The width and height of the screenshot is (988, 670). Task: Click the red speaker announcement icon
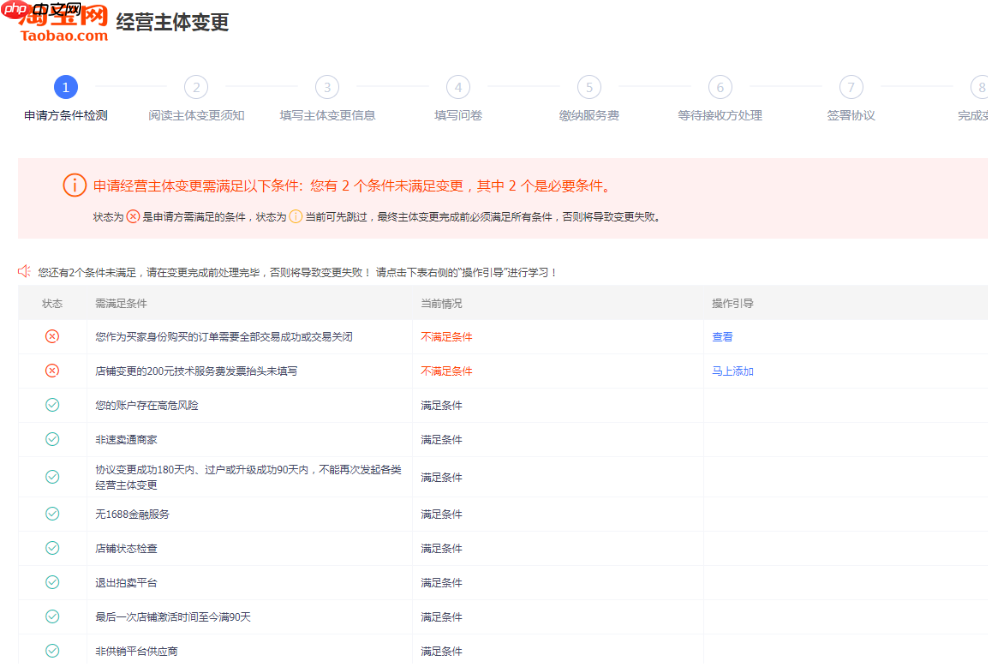(x=25, y=271)
